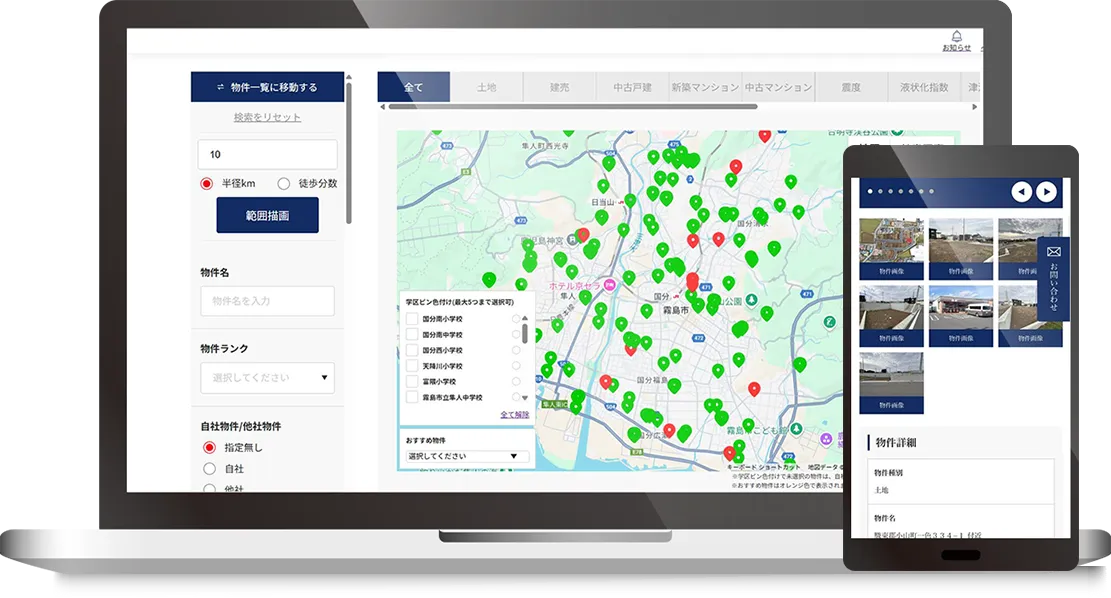Click the 検索をリセット link
The image size is (1111, 598).
point(267,118)
